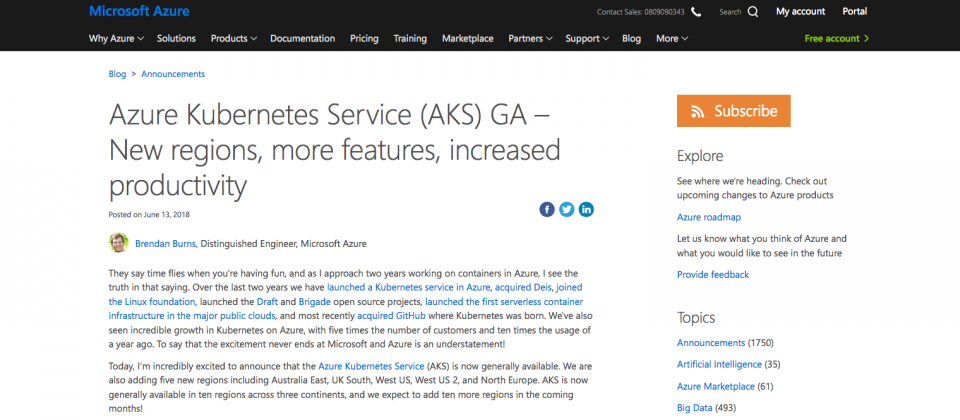Viewport: 960px width, 420px height.
Task: Share the post on LinkedIn
Action: (586, 209)
